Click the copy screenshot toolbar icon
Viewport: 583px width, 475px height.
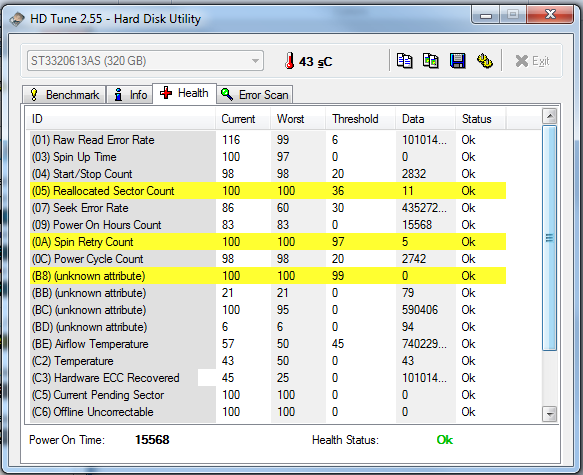click(431, 61)
